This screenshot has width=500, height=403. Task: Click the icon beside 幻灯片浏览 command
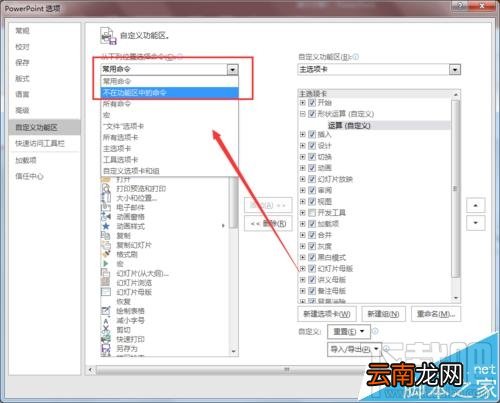(x=106, y=283)
